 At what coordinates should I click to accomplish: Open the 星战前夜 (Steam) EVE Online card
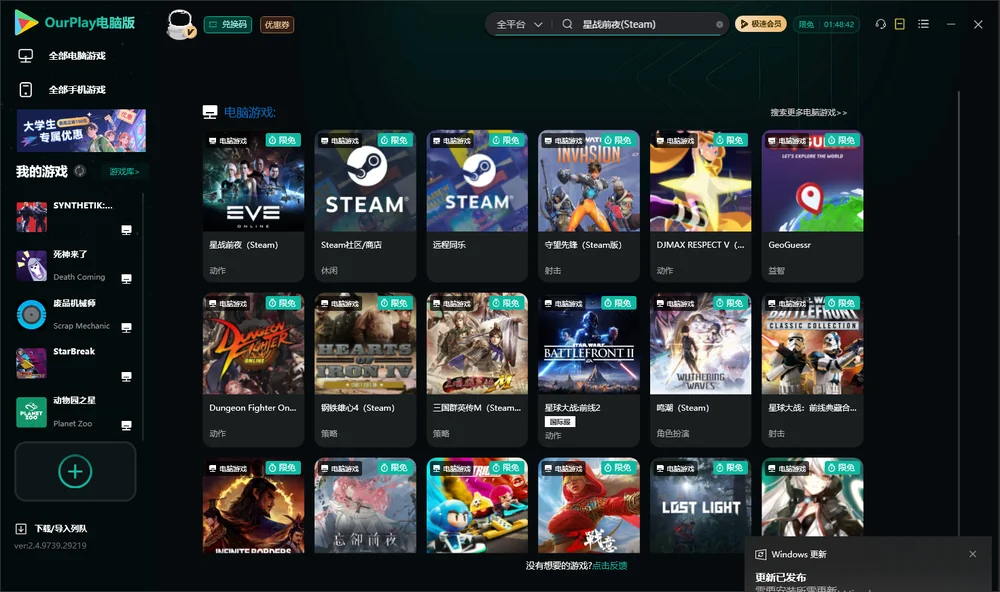pyautogui.click(x=253, y=205)
